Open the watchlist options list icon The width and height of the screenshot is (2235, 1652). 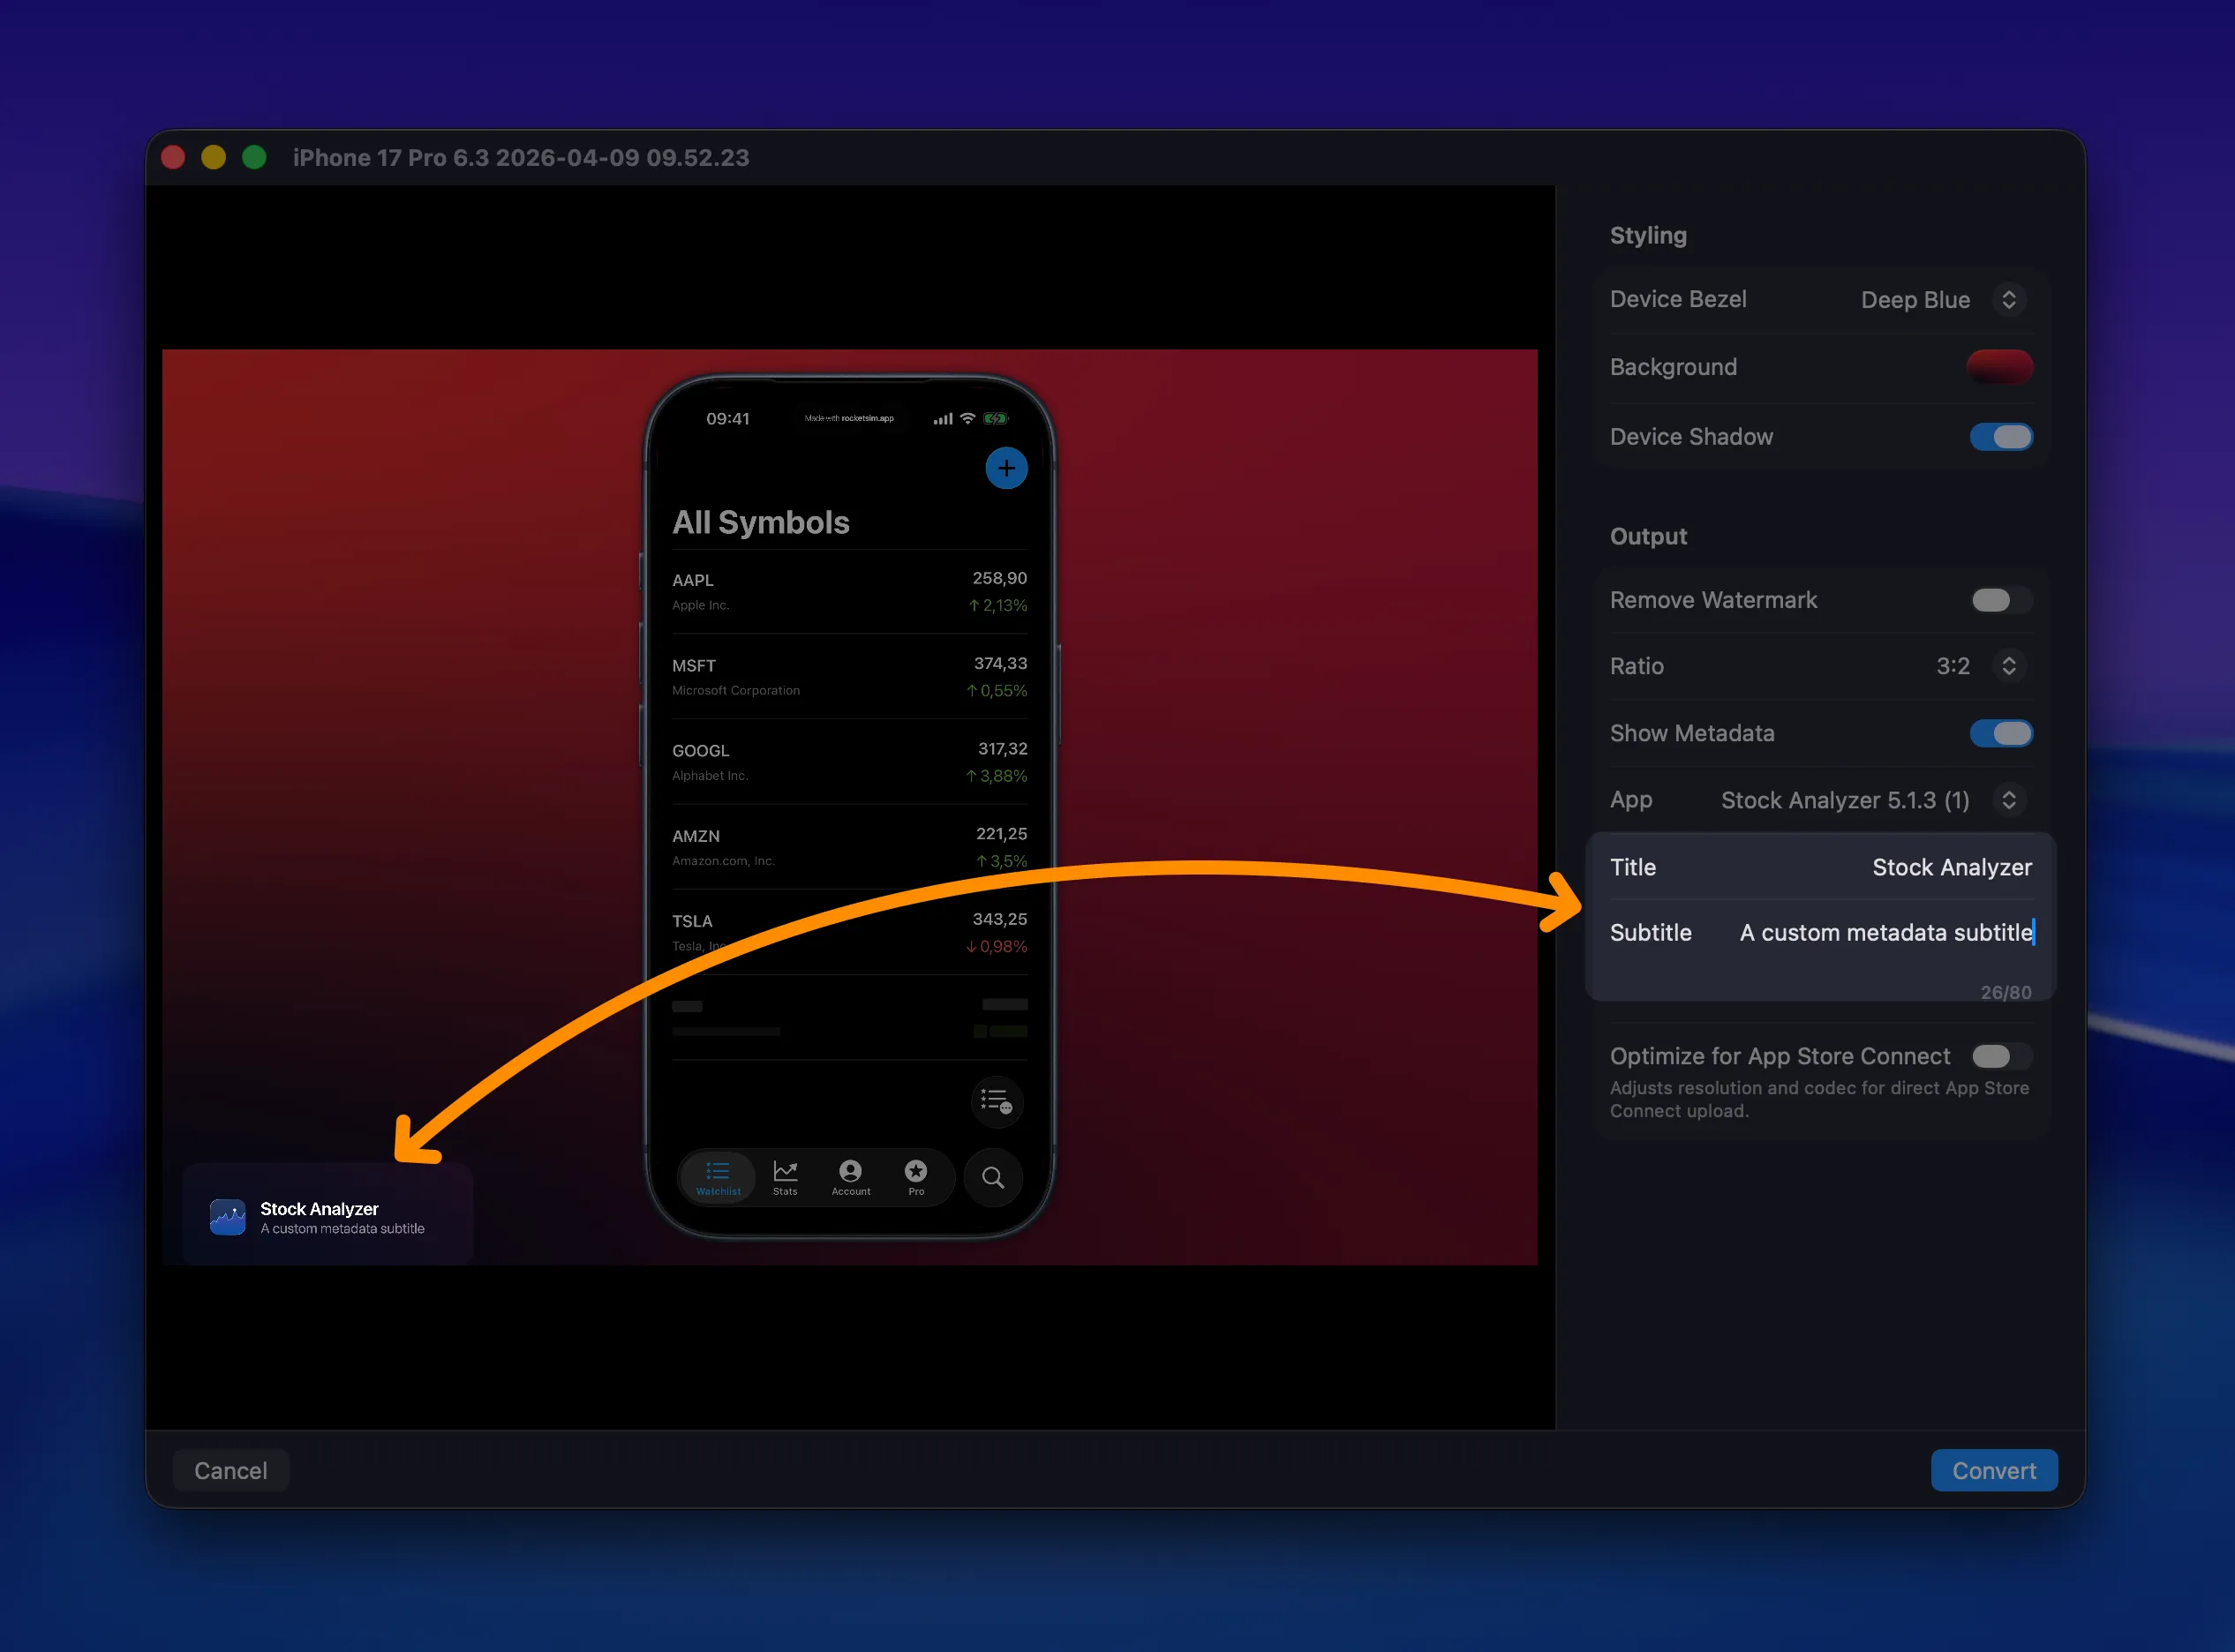[x=997, y=1101]
